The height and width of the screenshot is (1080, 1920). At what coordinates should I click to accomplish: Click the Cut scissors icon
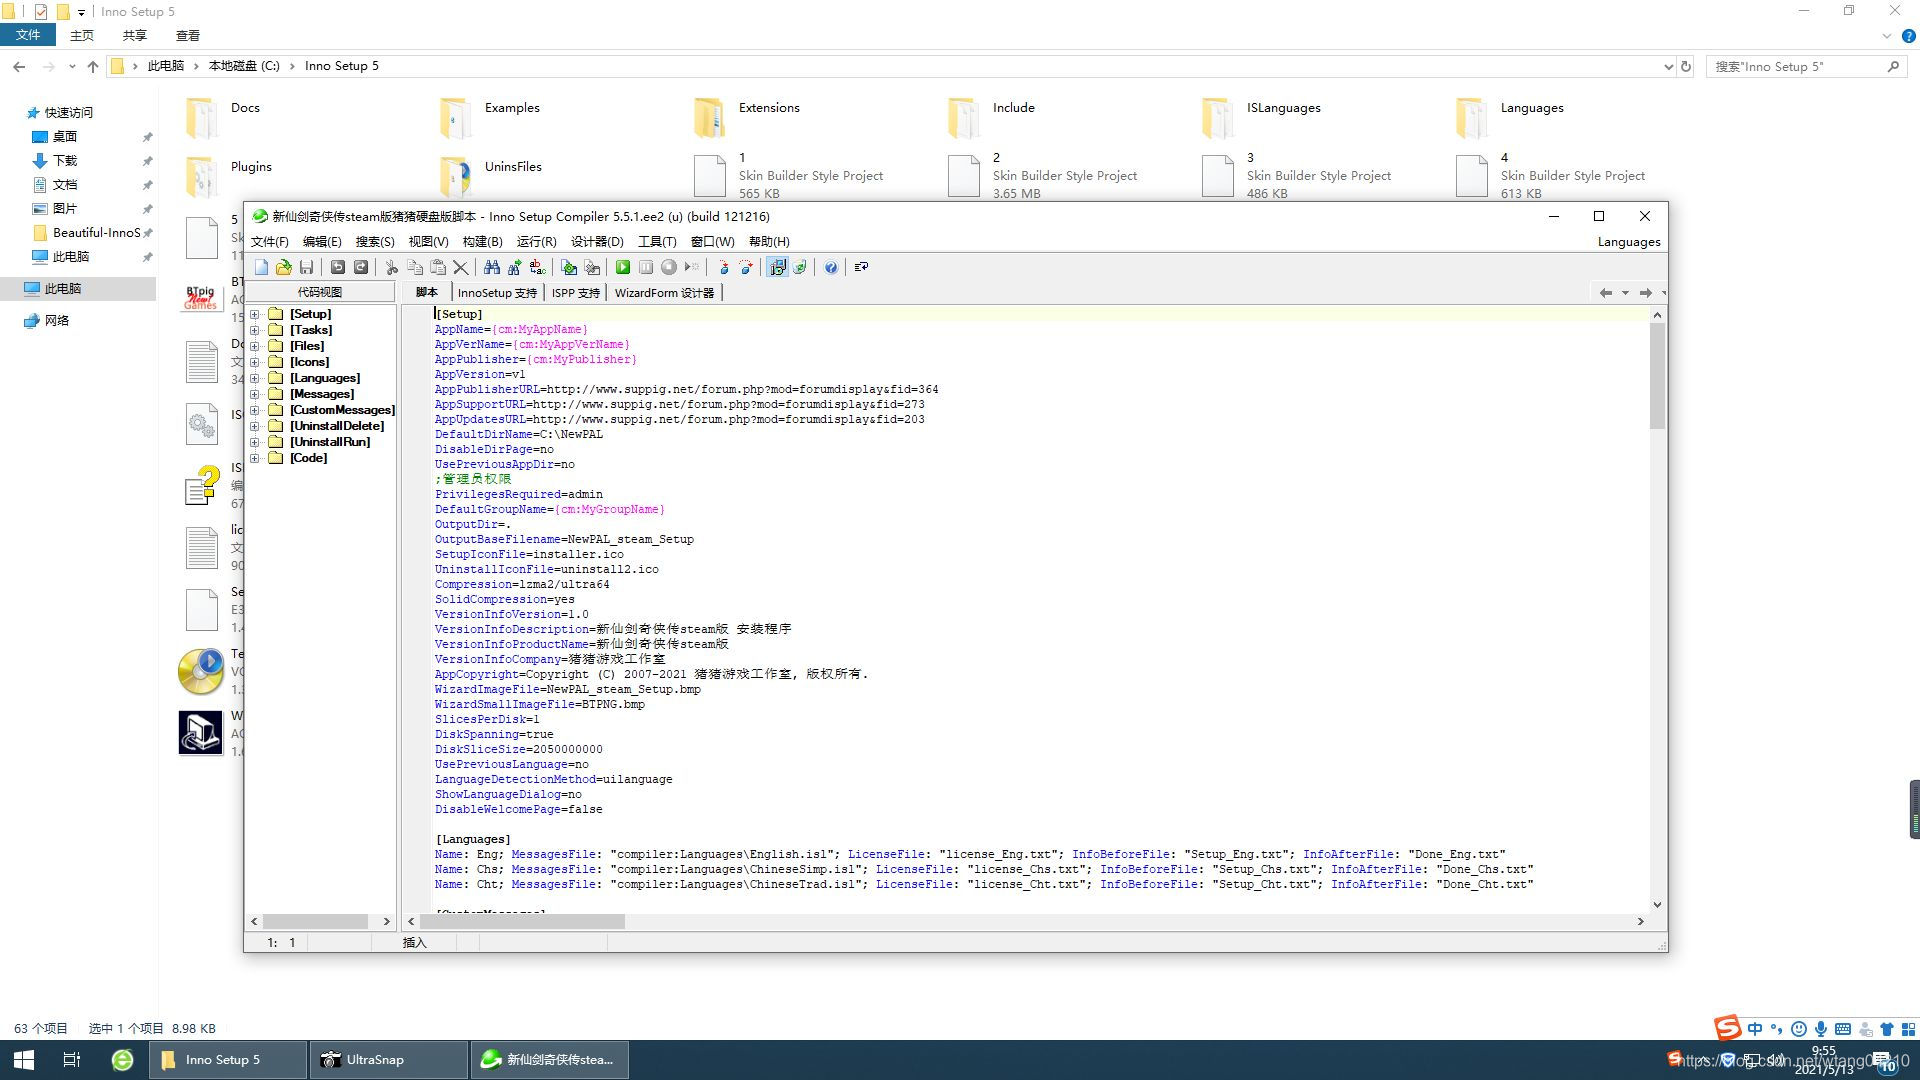pyautogui.click(x=392, y=267)
